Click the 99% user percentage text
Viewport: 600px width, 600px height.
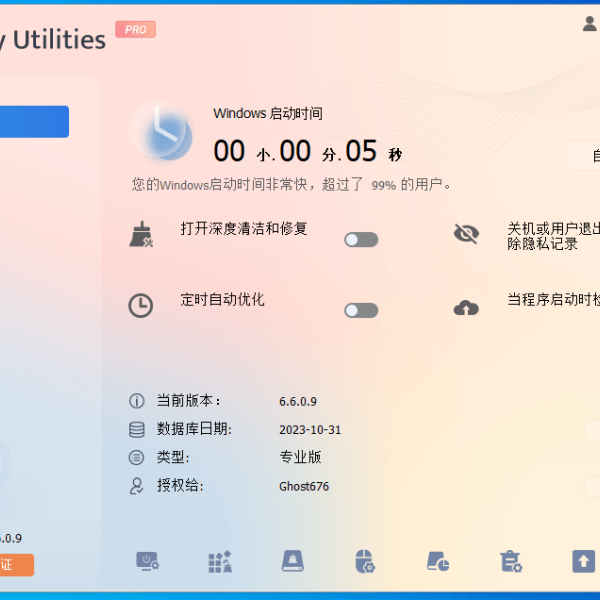384,186
